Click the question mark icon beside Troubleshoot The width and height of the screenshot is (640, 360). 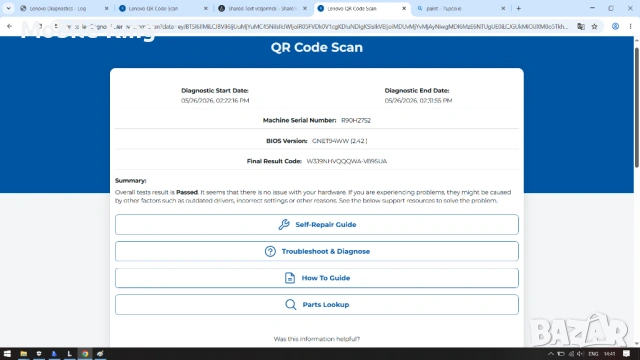[x=270, y=251]
